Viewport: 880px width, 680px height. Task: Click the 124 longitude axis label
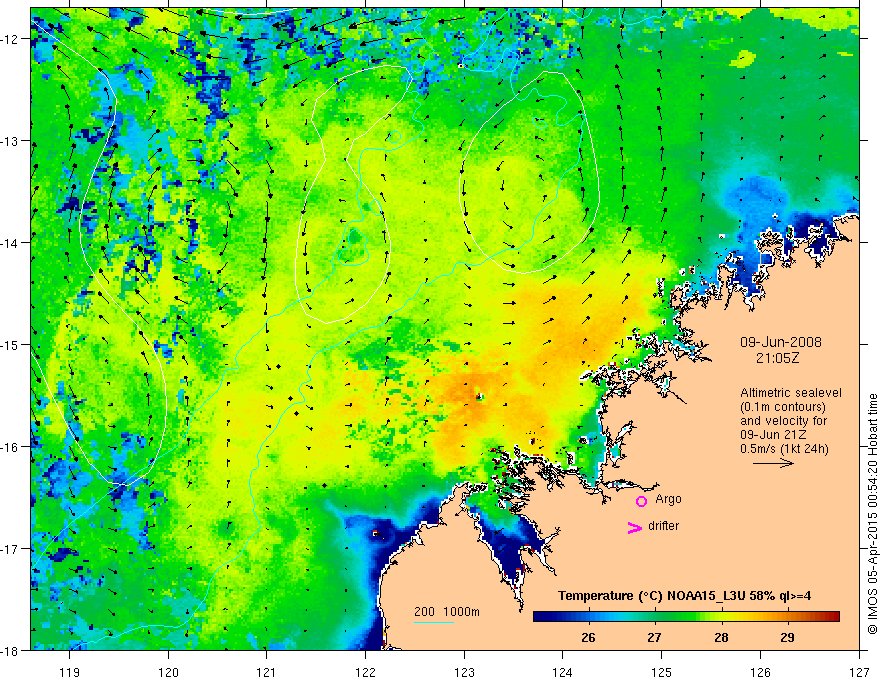pos(563,672)
